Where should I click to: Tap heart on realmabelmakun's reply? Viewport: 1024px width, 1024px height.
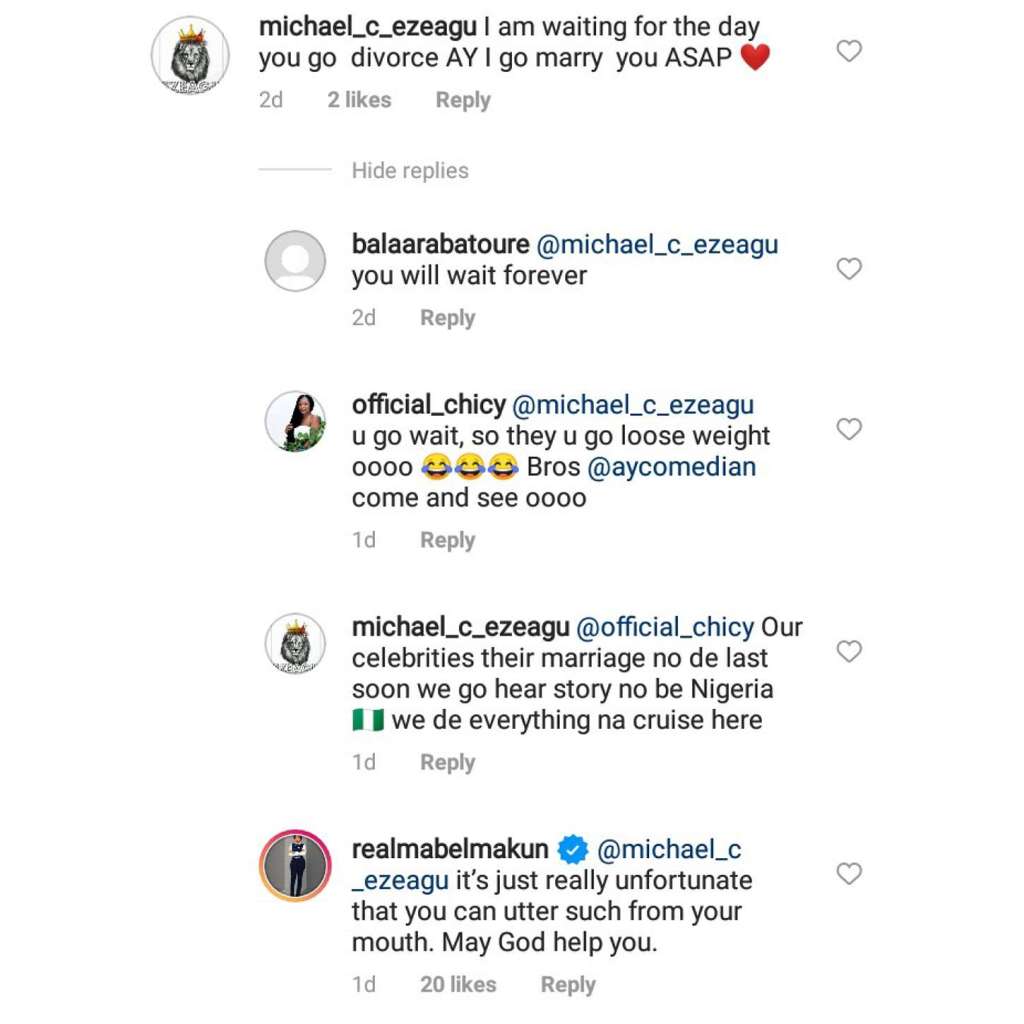pyautogui.click(x=848, y=874)
